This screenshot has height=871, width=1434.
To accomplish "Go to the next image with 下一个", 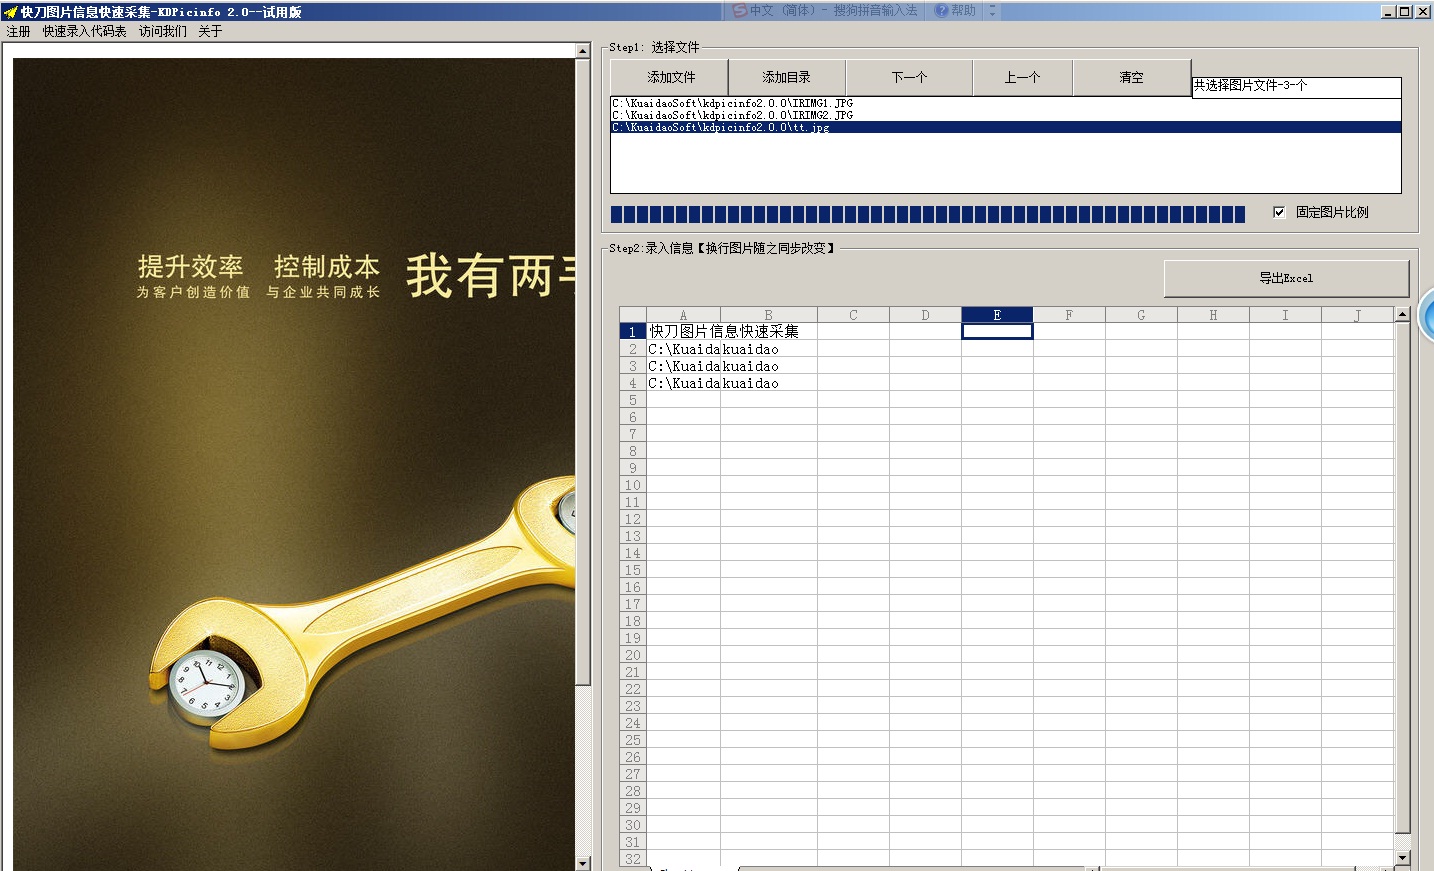I will click(909, 77).
